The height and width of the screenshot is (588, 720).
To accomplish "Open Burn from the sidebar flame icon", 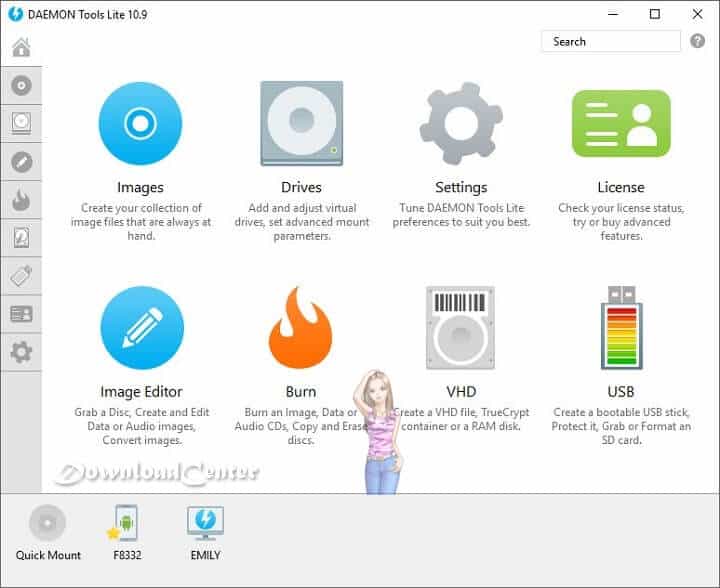I will pyautogui.click(x=22, y=200).
